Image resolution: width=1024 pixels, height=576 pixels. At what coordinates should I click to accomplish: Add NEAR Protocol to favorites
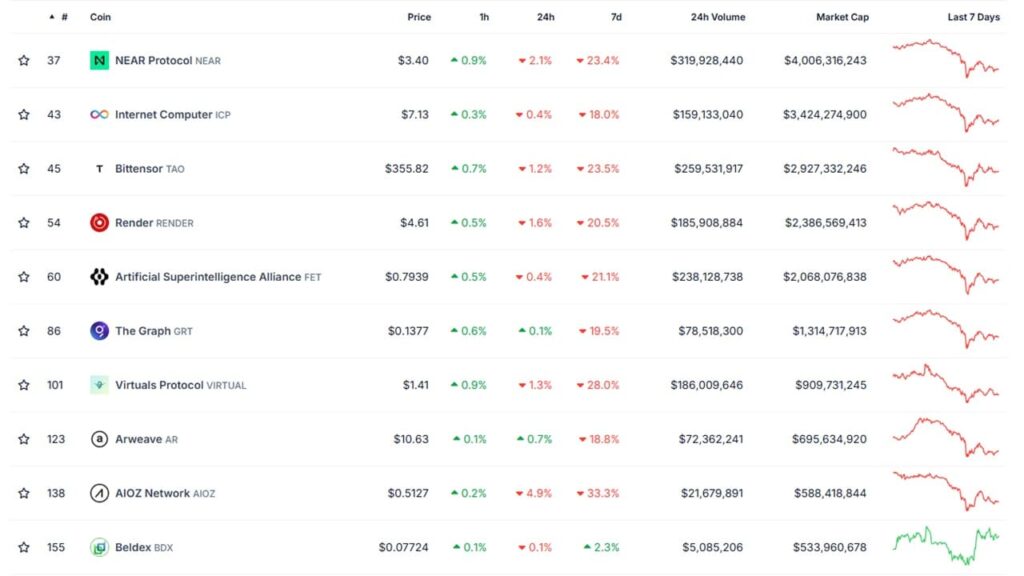click(x=23, y=60)
